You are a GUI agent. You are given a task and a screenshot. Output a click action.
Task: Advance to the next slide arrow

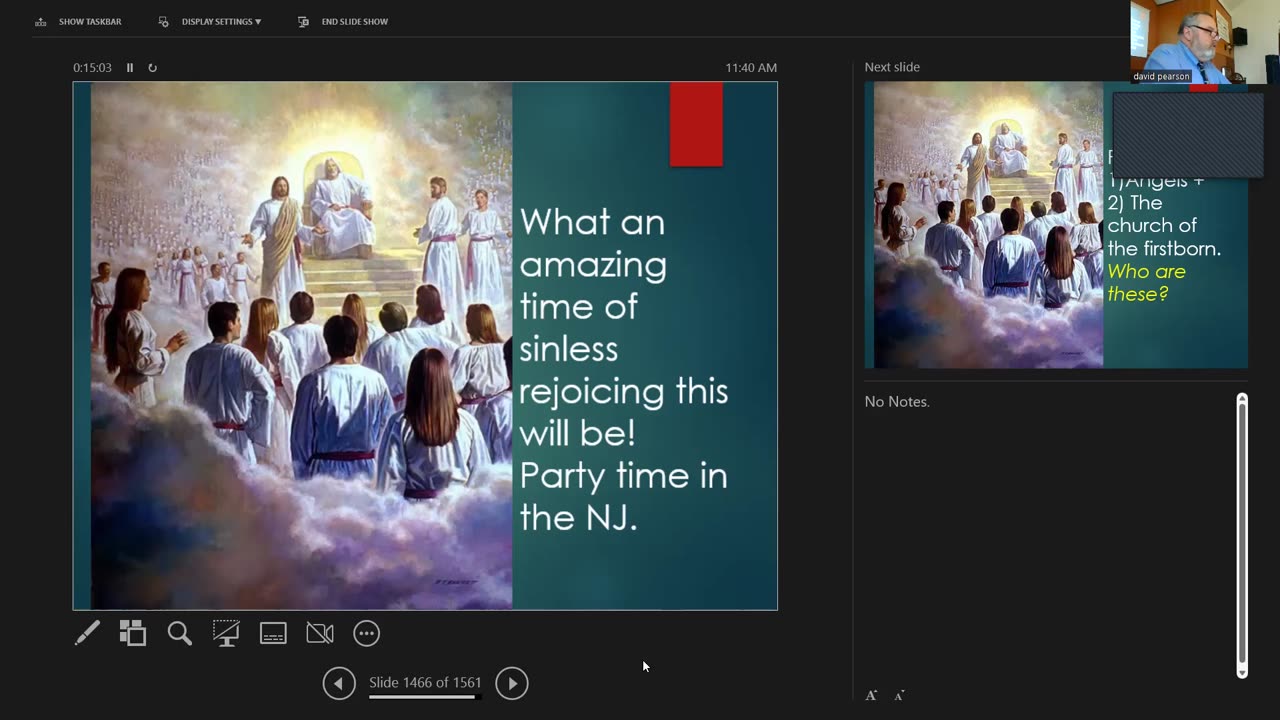(x=512, y=683)
